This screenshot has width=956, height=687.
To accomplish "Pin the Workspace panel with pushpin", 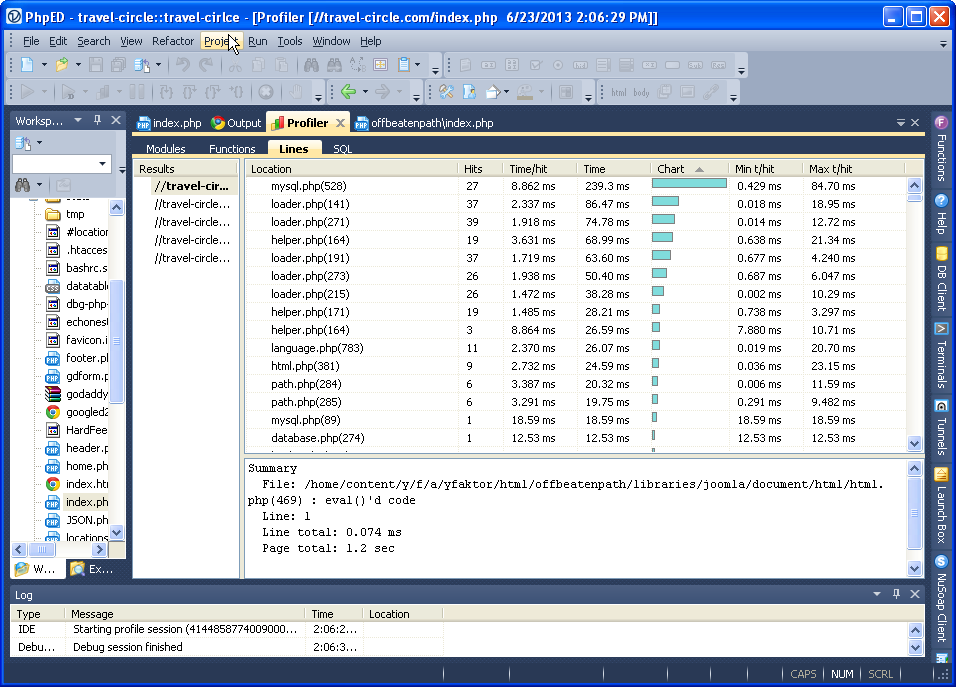I will 97,121.
